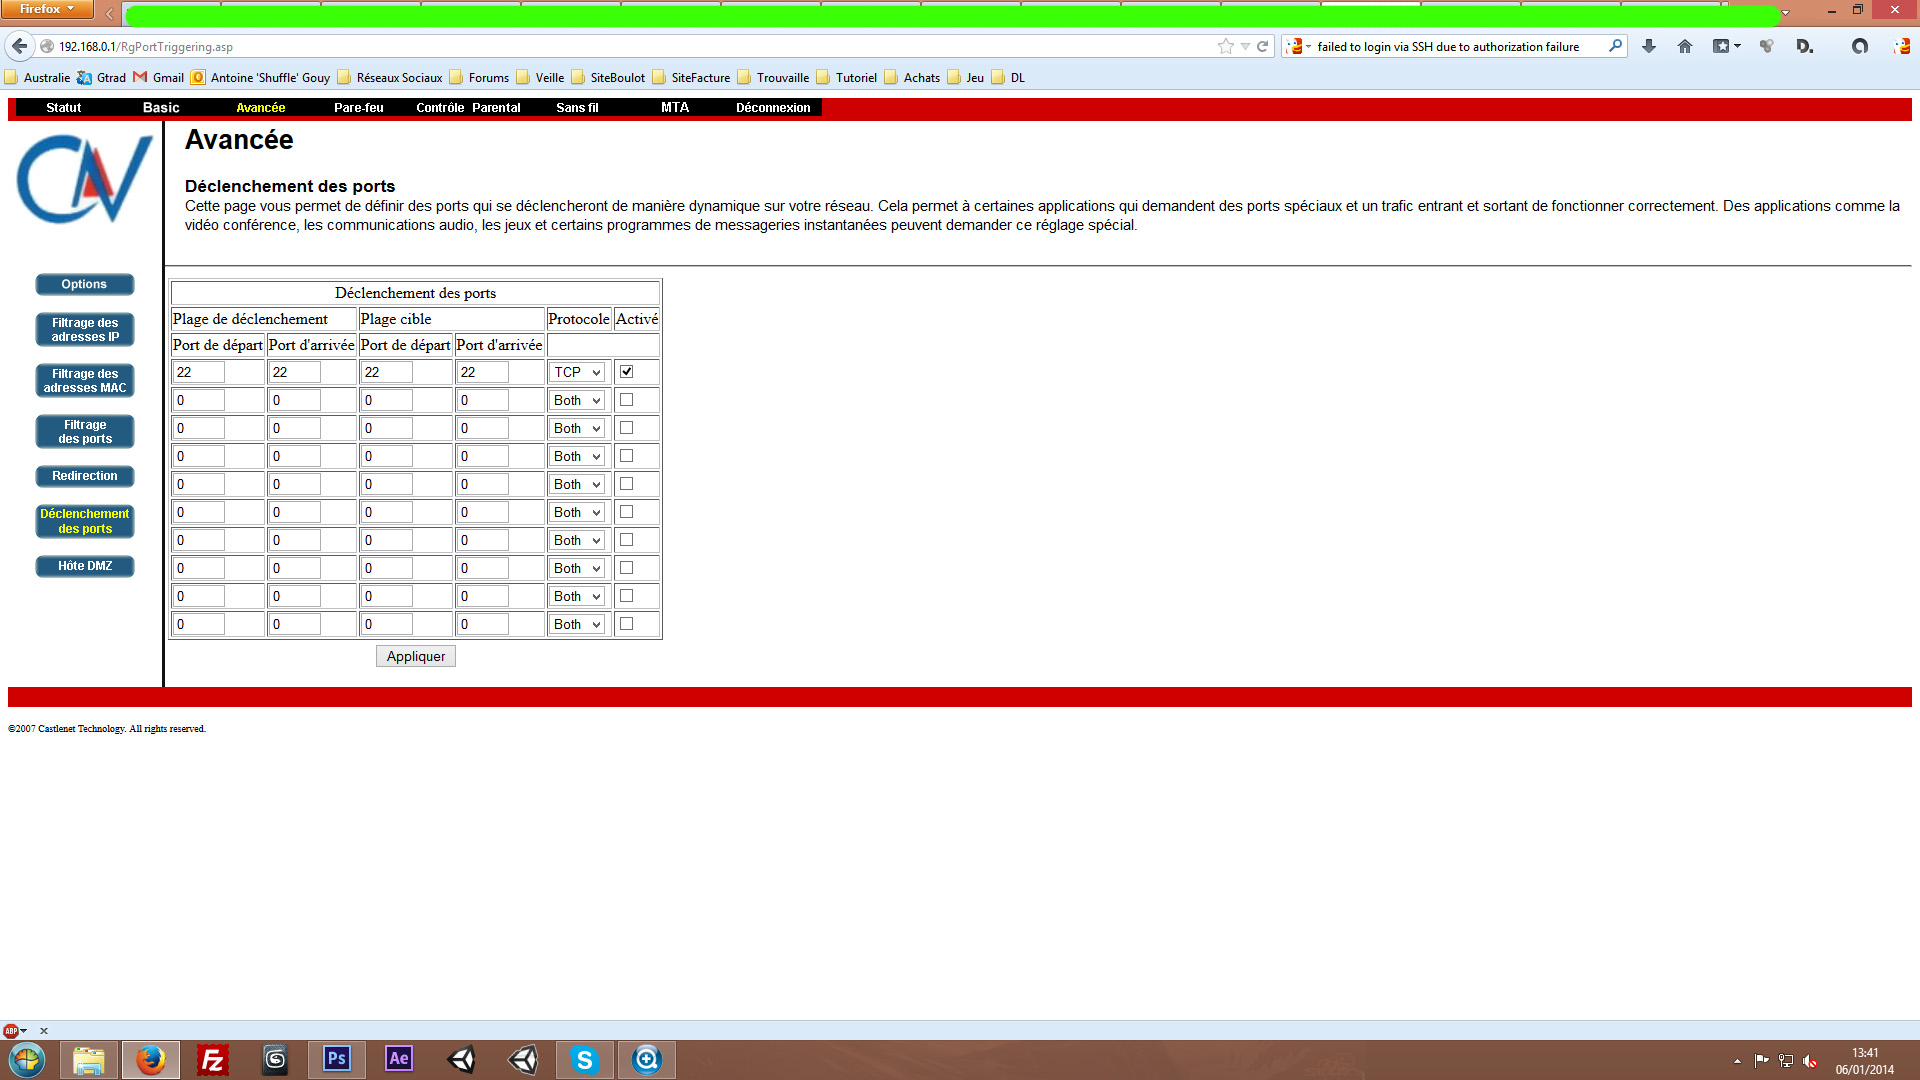
Task: Open the Pare-feu tab
Action: click(x=359, y=108)
